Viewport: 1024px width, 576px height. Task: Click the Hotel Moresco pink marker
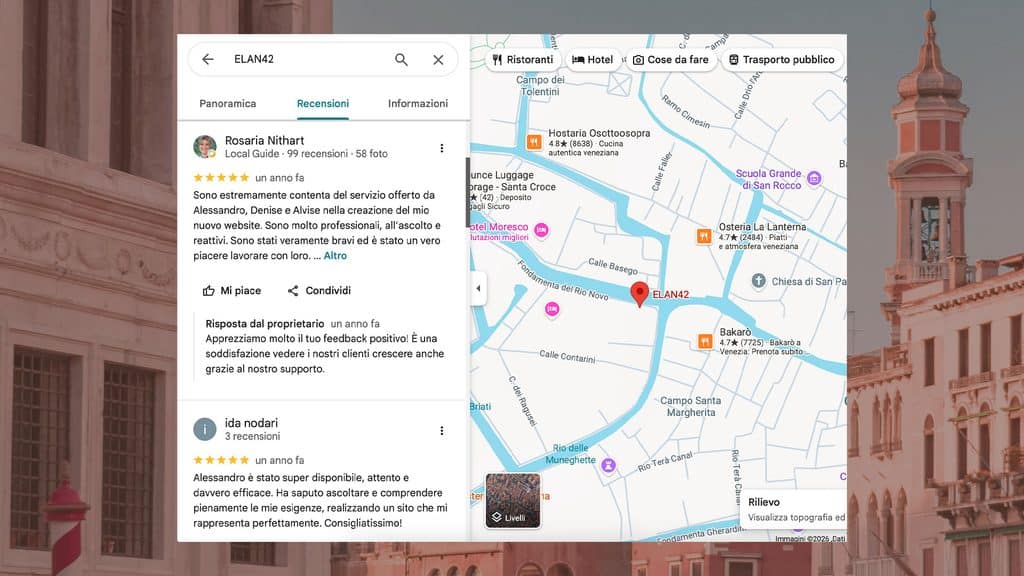[541, 230]
